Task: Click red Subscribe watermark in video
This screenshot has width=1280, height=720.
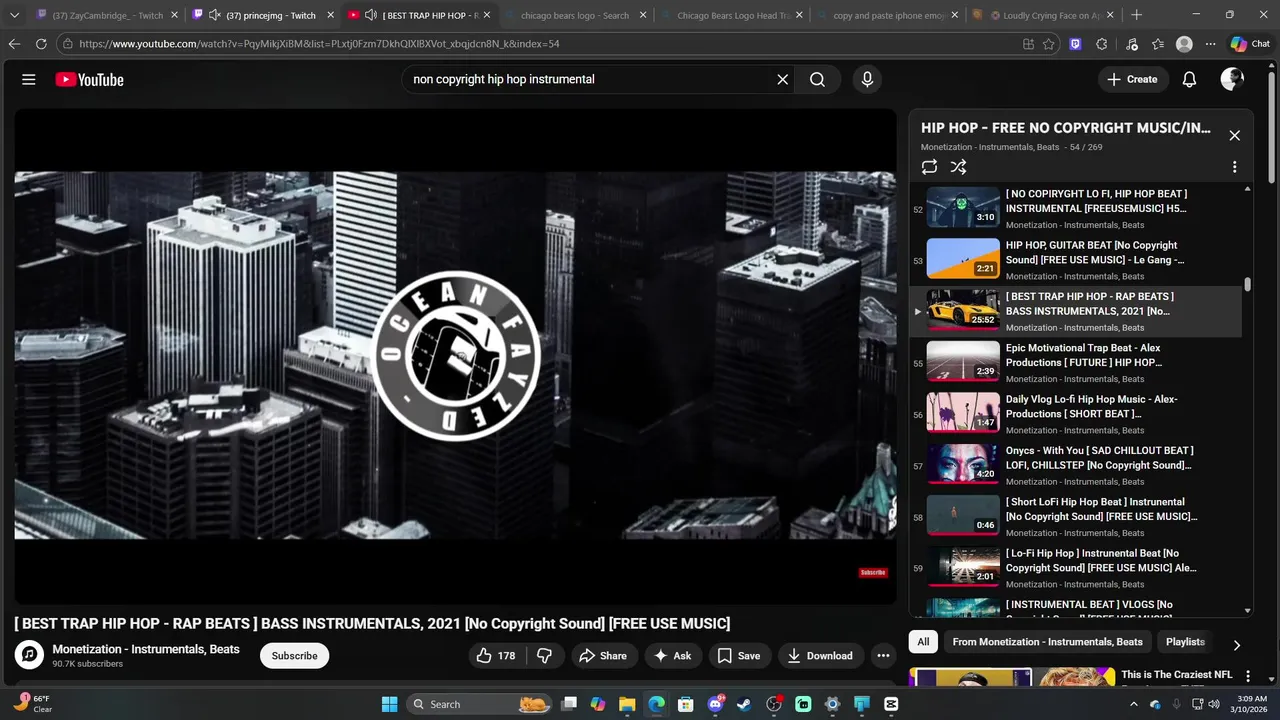Action: coord(873,573)
